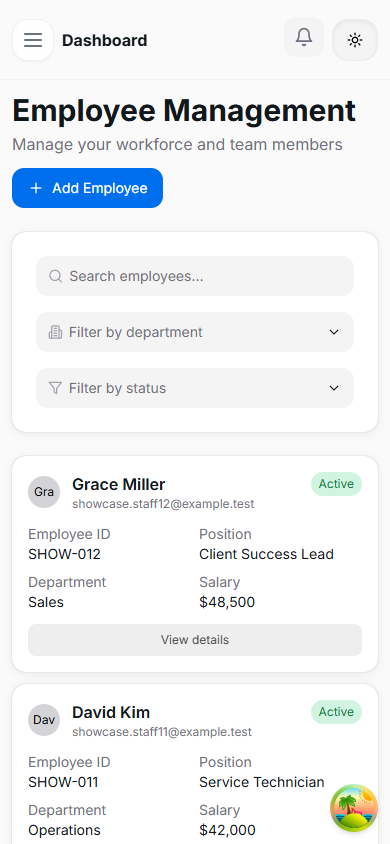Click the floating palm island icon
Screen dimensions: 390x844
(354, 808)
